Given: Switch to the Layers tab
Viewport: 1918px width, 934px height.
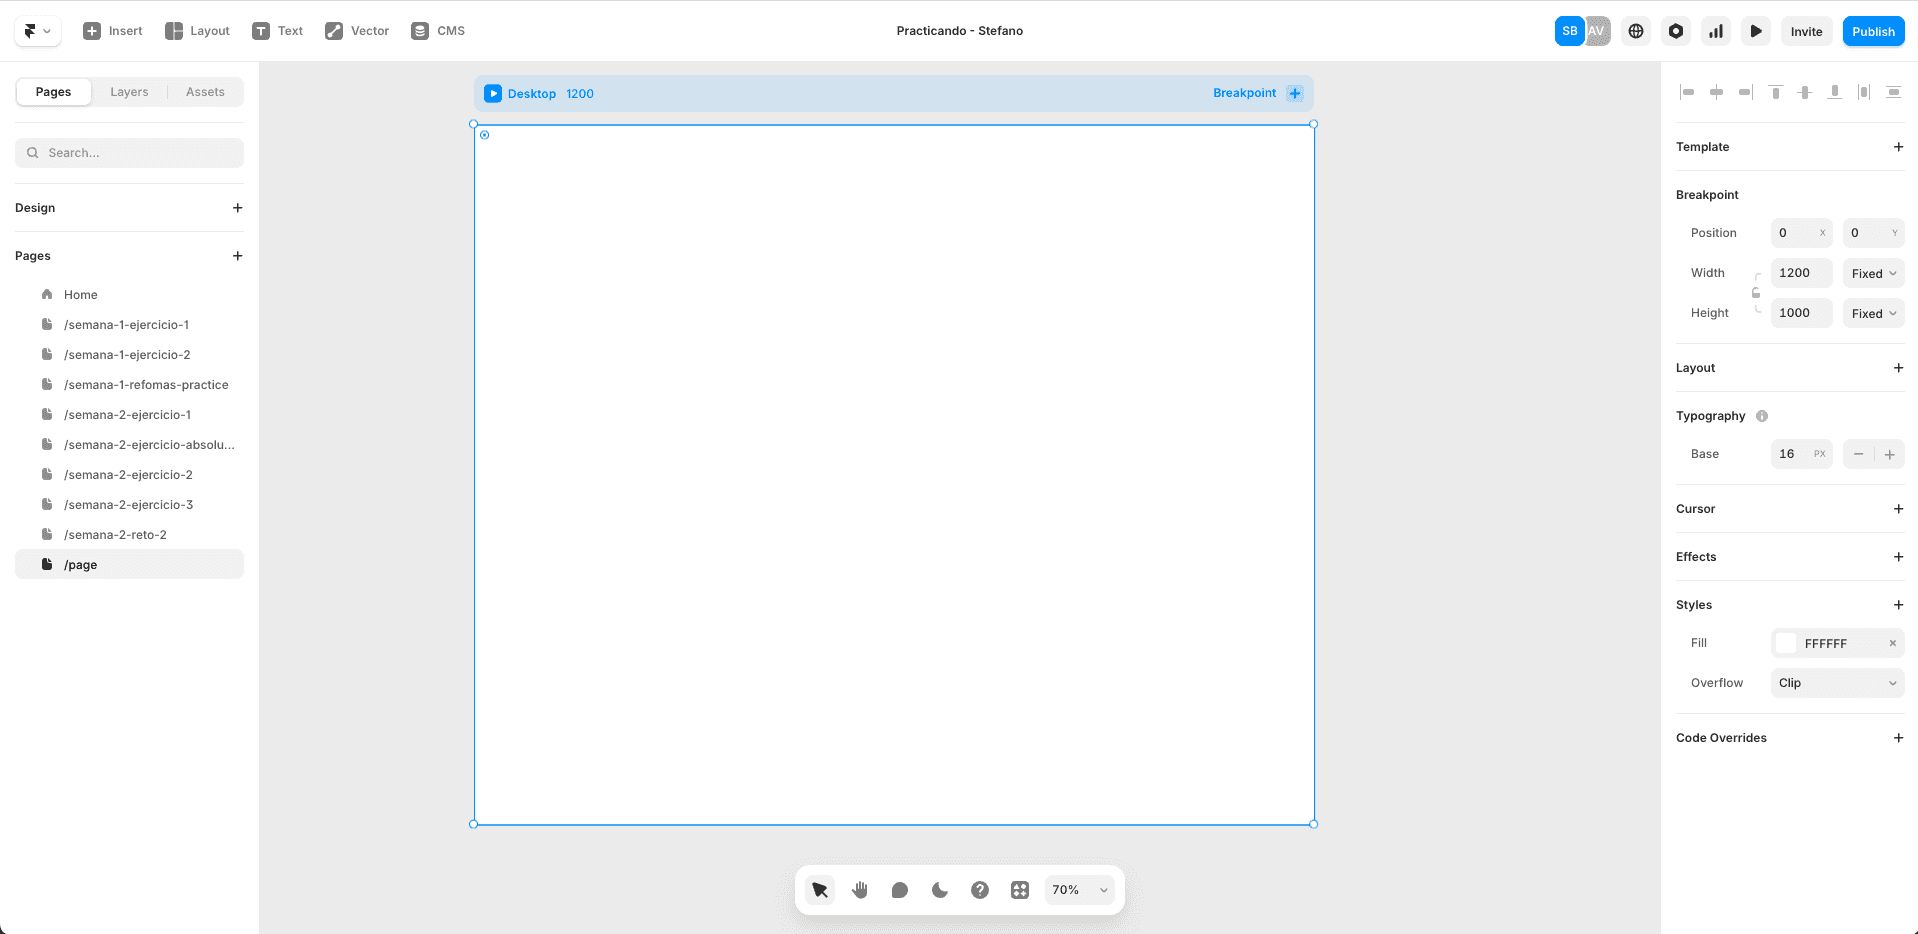Looking at the screenshot, I should click(x=129, y=92).
